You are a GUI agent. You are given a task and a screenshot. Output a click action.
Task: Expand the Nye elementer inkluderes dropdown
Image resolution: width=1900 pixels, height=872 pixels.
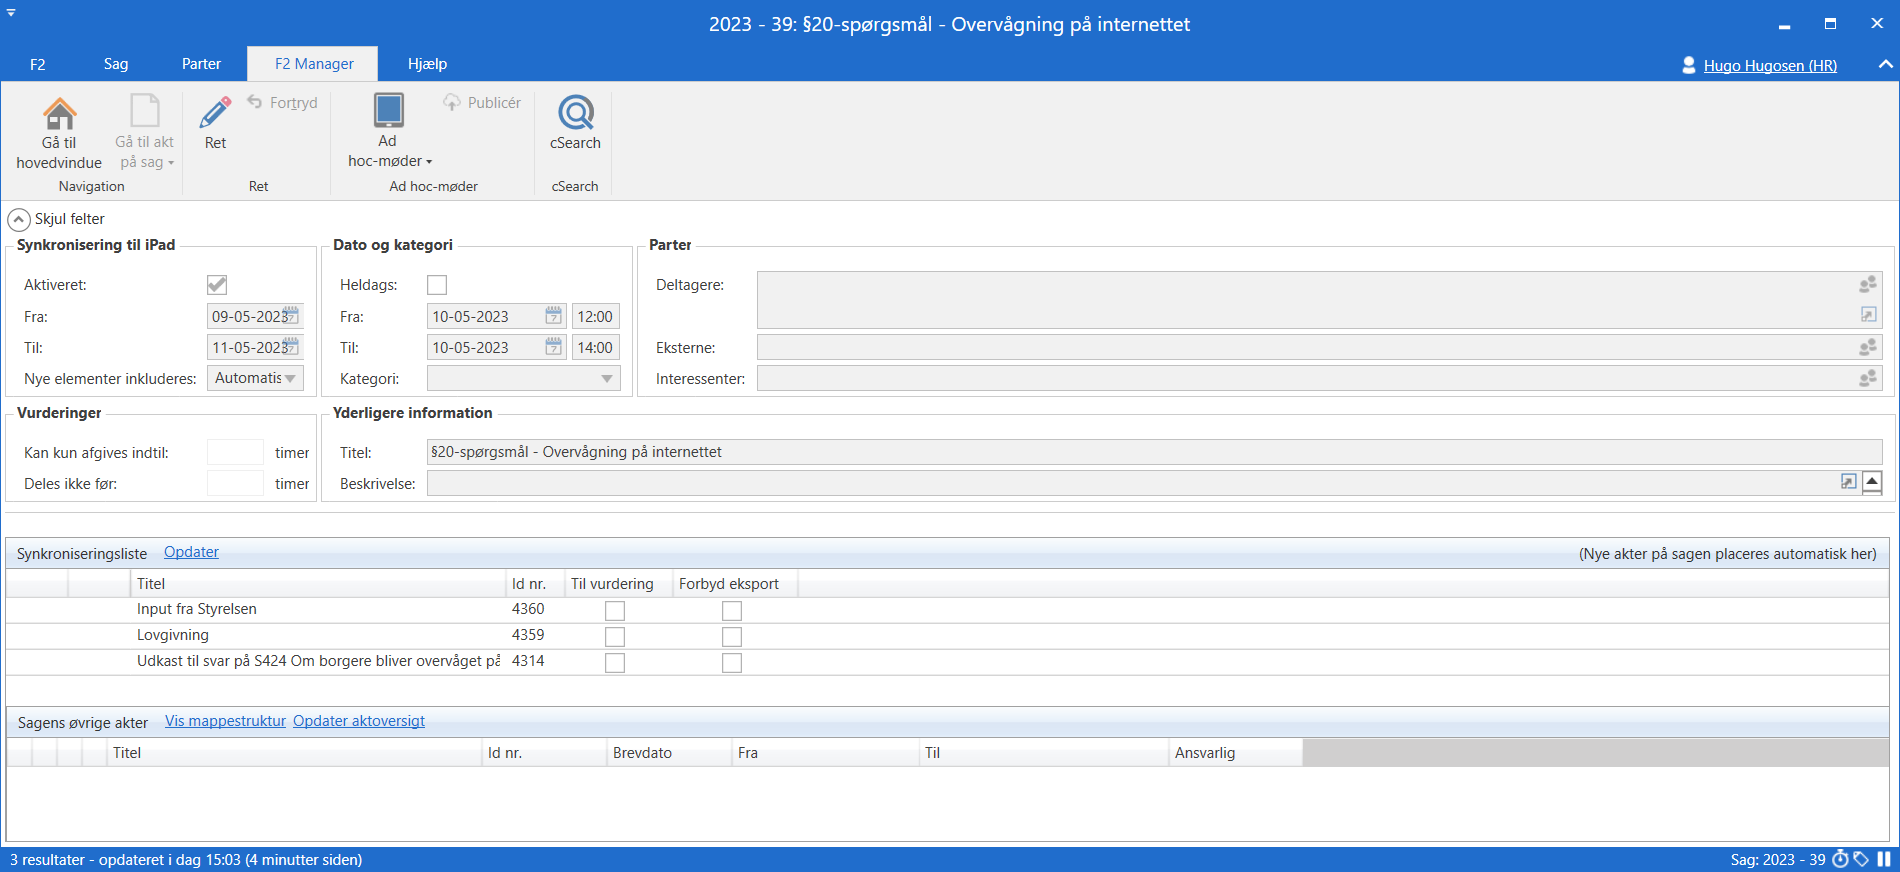coord(290,379)
